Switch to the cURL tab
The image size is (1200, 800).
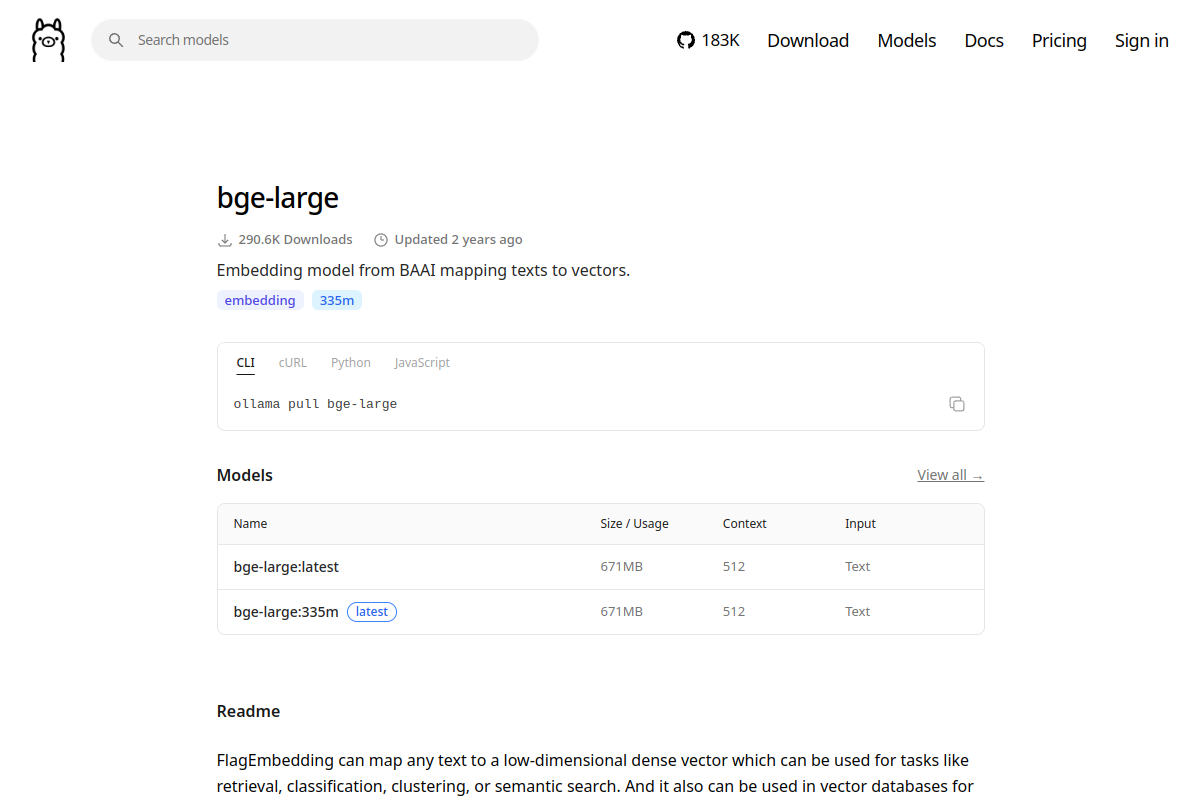tap(293, 363)
